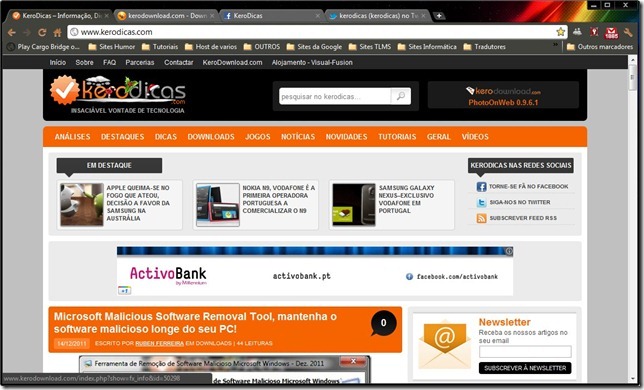Open the VÍDEOS category
Image resolution: width=644 pixels, height=390 pixels.
475,137
